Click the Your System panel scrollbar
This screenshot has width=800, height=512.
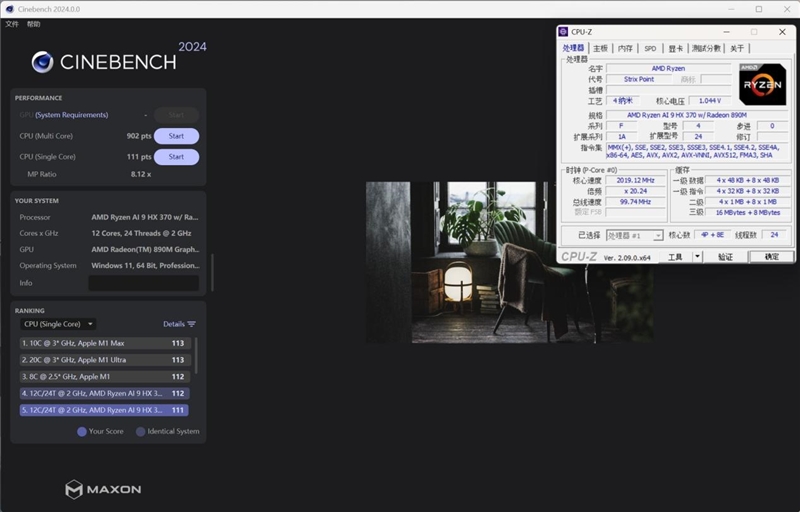click(x=212, y=272)
